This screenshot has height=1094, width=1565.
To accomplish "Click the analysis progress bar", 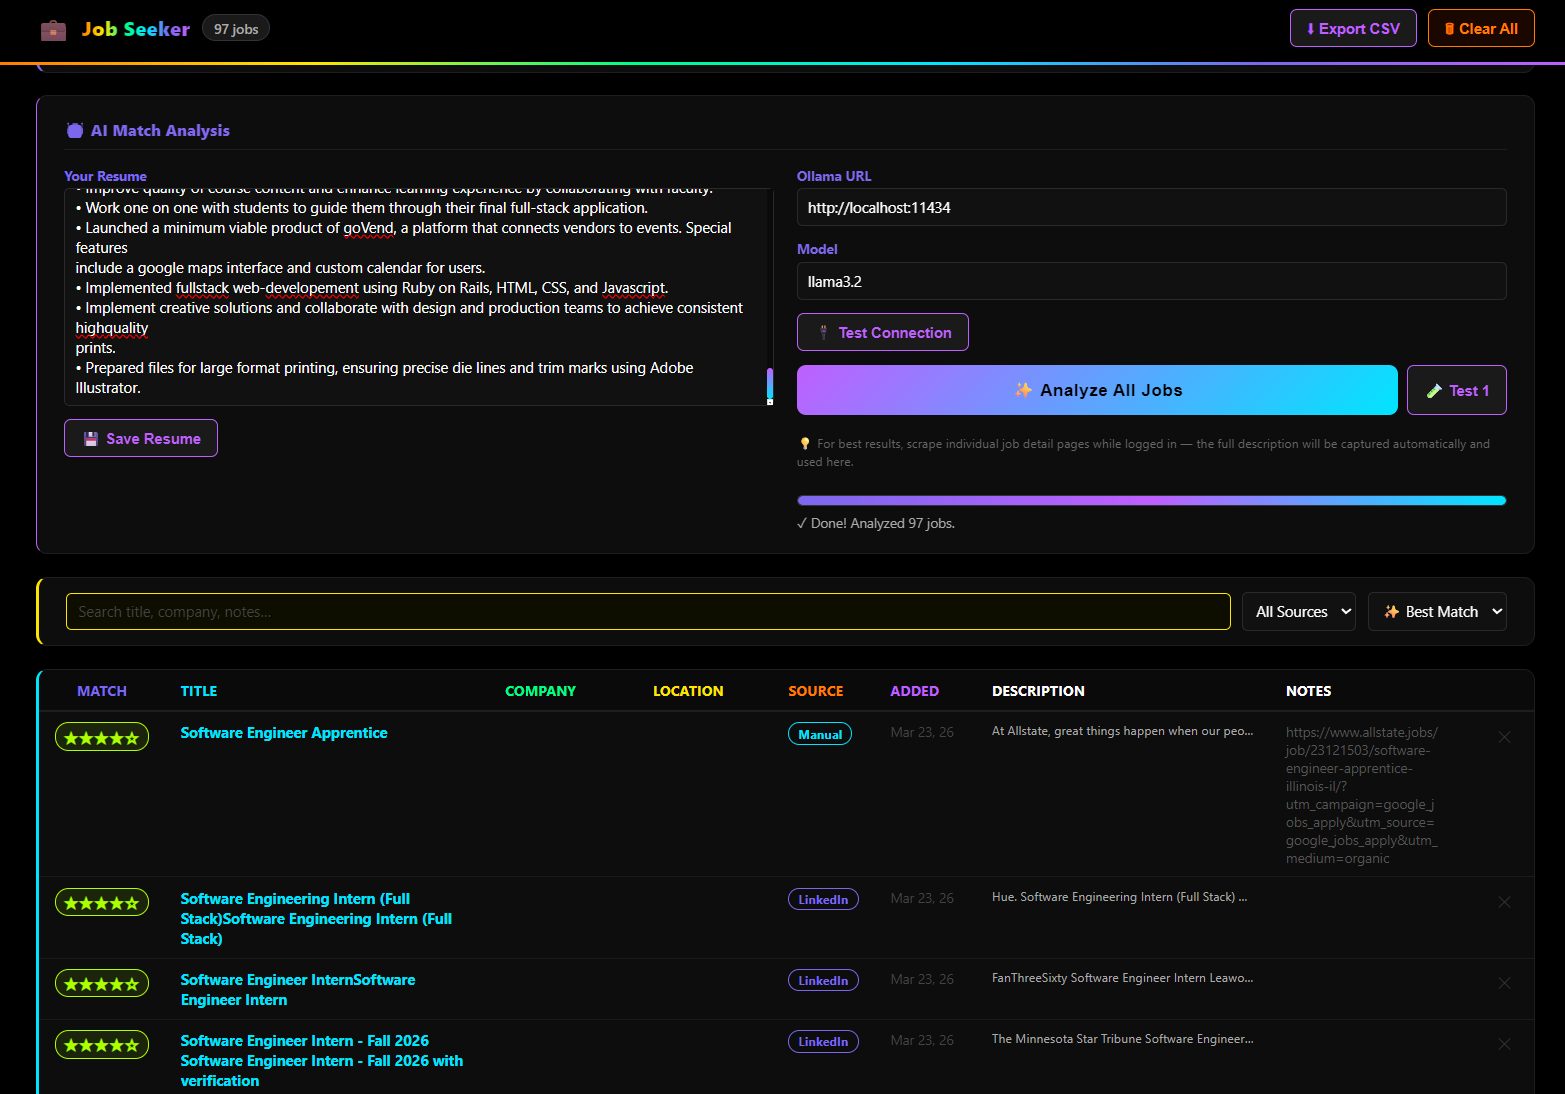I will tap(1151, 501).
